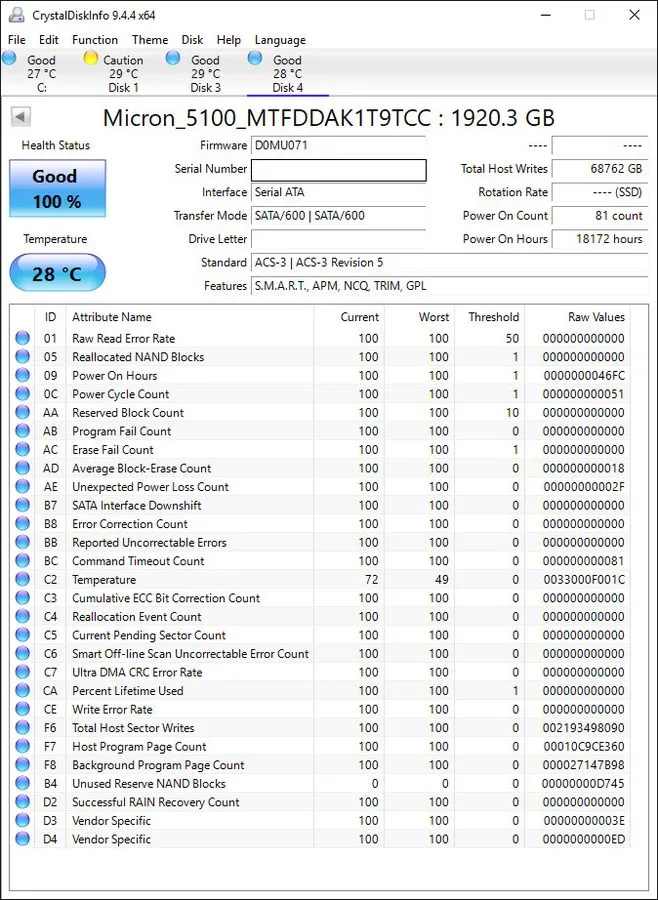Image resolution: width=658 pixels, height=900 pixels.
Task: Select the D4 Vendor Specific row text
Action: click(x=111, y=839)
